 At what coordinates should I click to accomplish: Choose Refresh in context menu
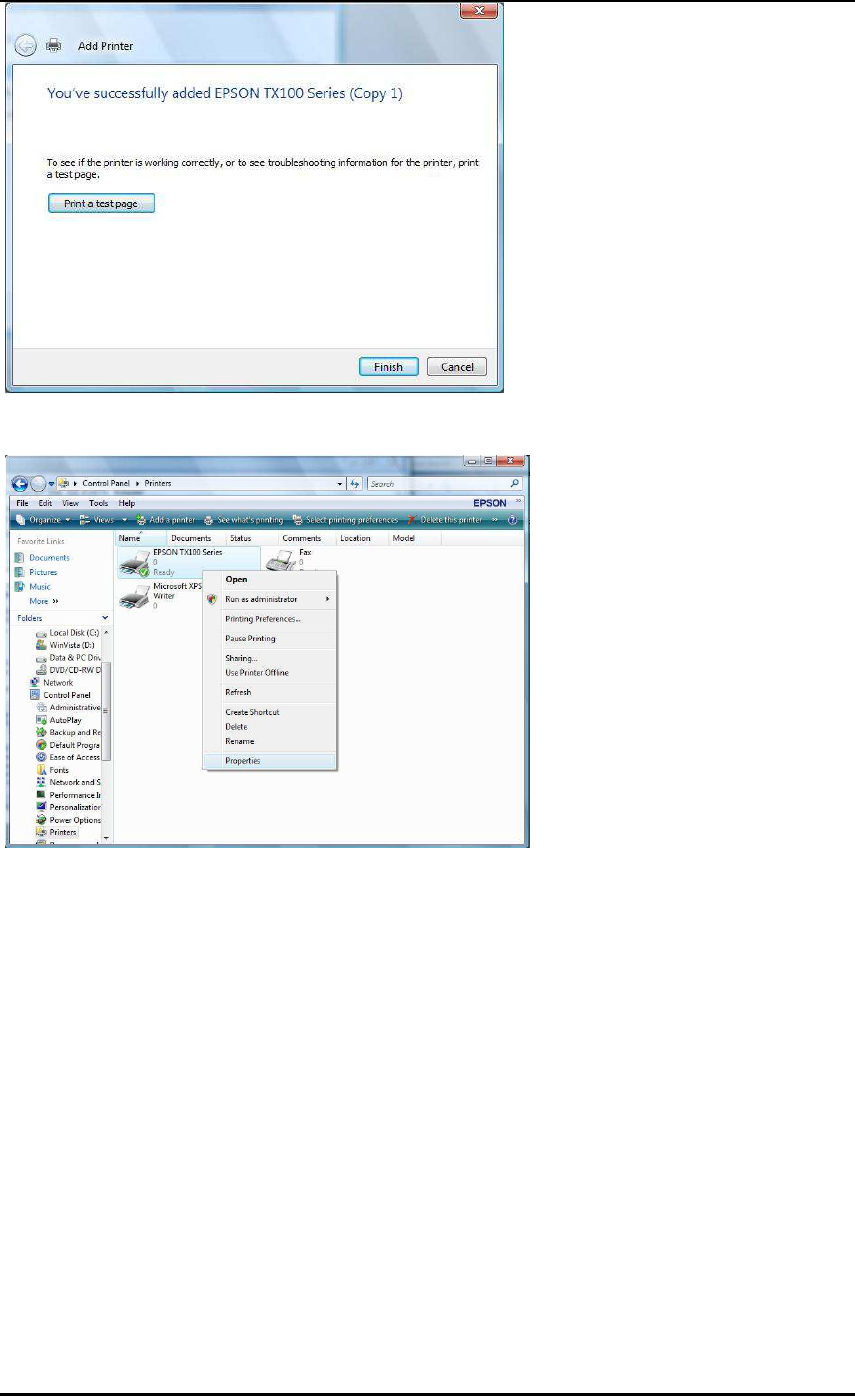[270, 692]
